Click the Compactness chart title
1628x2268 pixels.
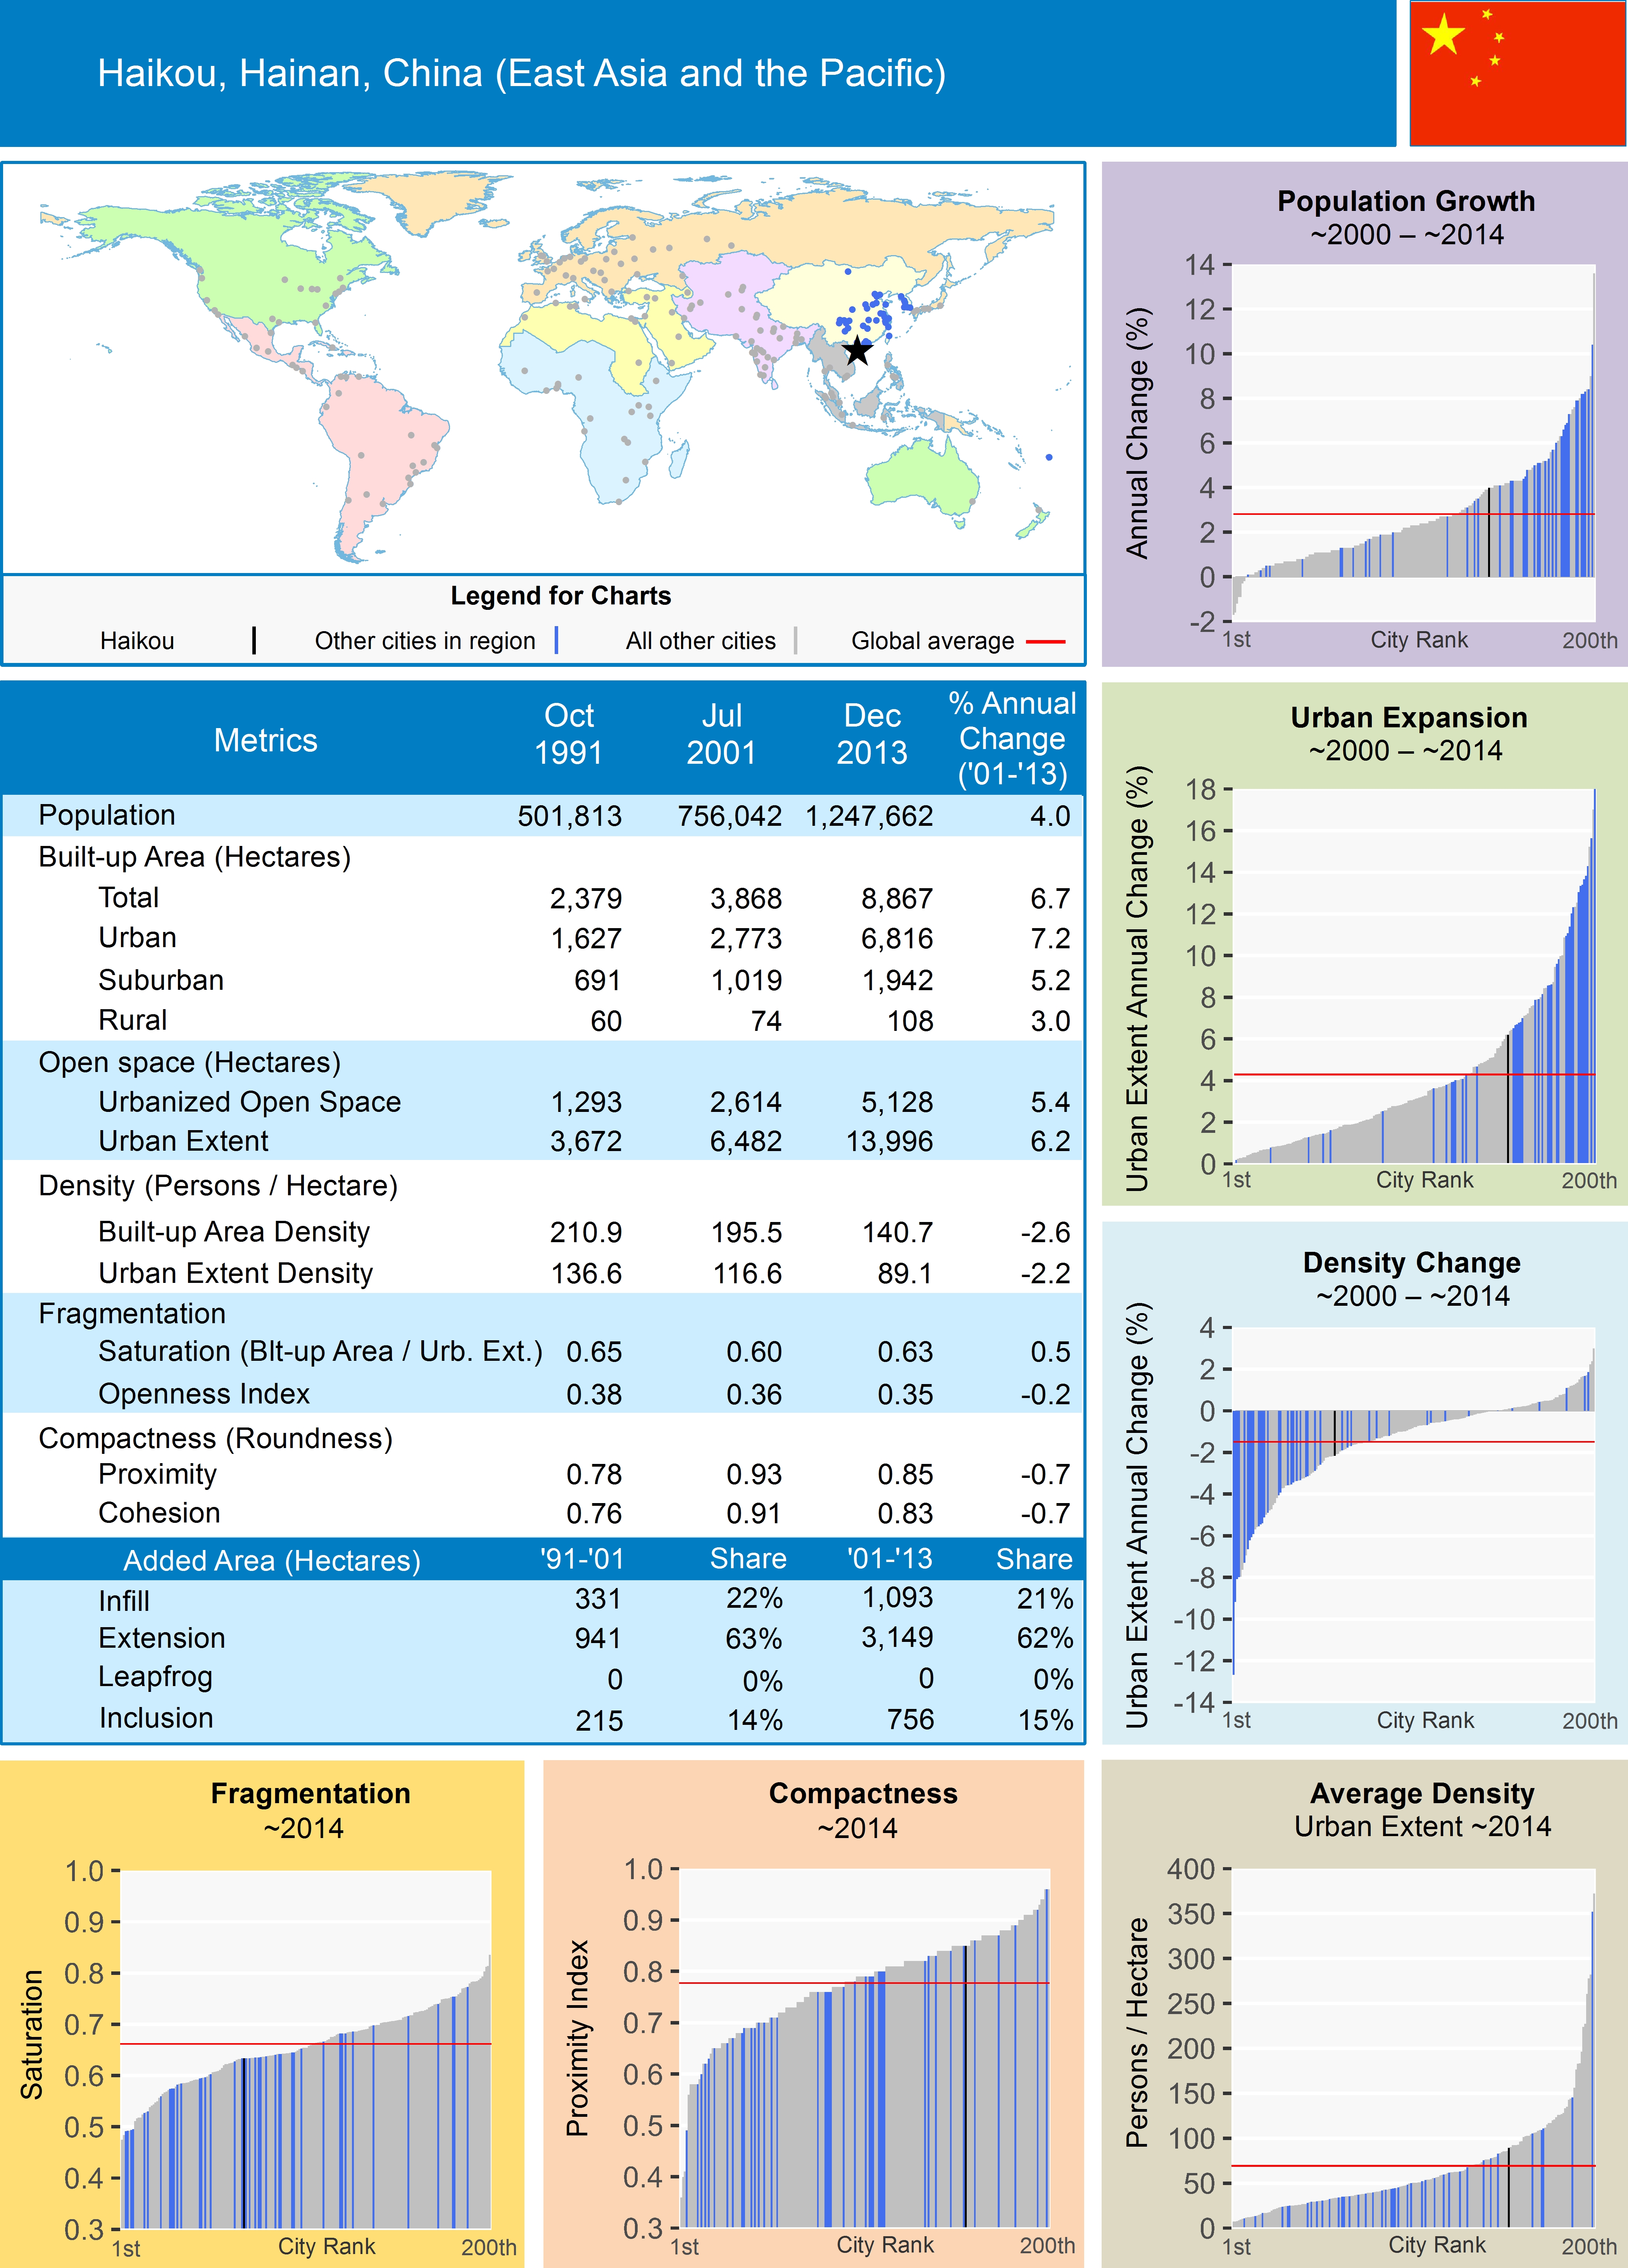point(862,1793)
